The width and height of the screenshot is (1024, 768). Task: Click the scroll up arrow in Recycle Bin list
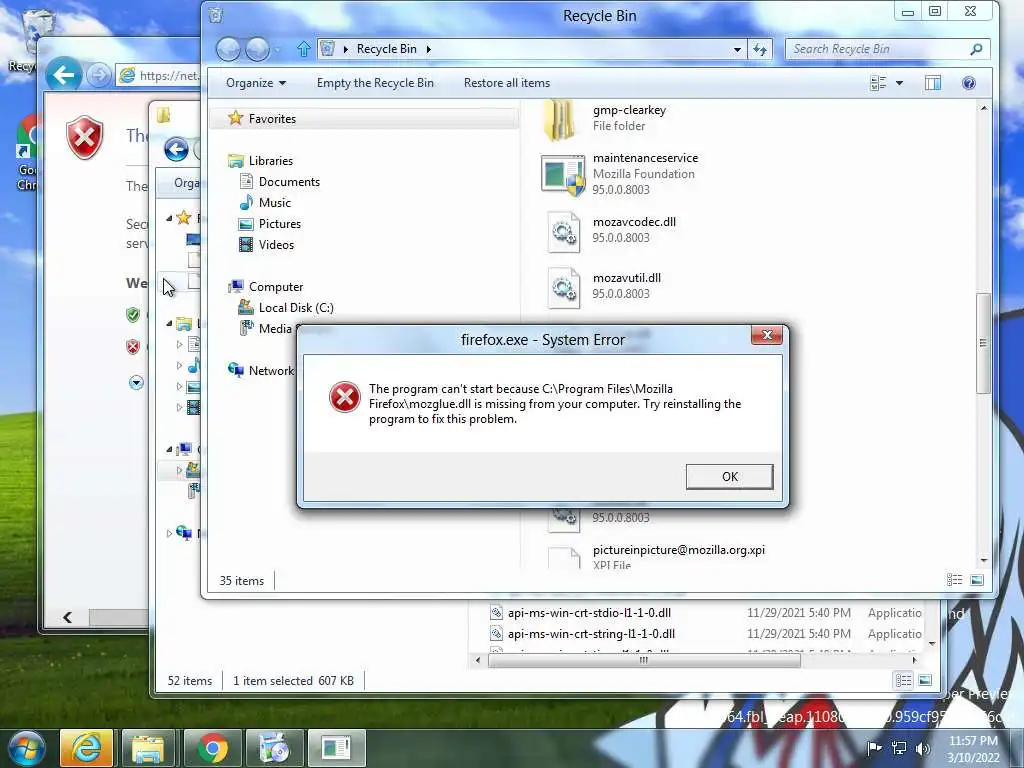pyautogui.click(x=984, y=108)
